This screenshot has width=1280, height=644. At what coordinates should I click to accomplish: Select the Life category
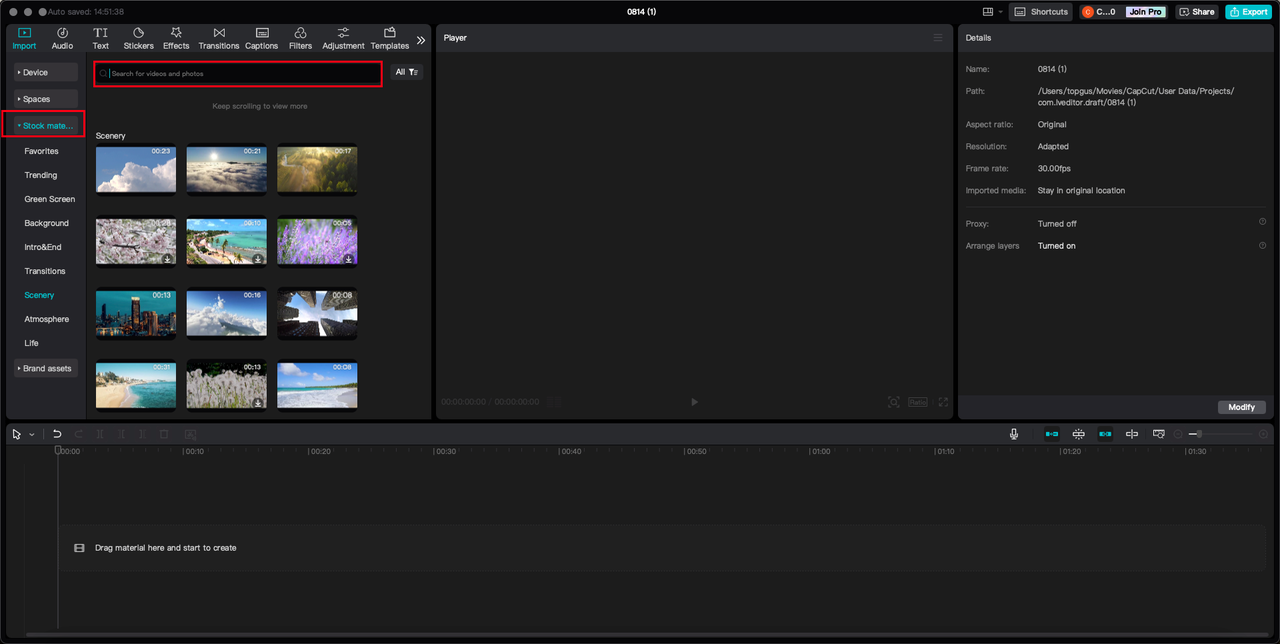(x=32, y=343)
